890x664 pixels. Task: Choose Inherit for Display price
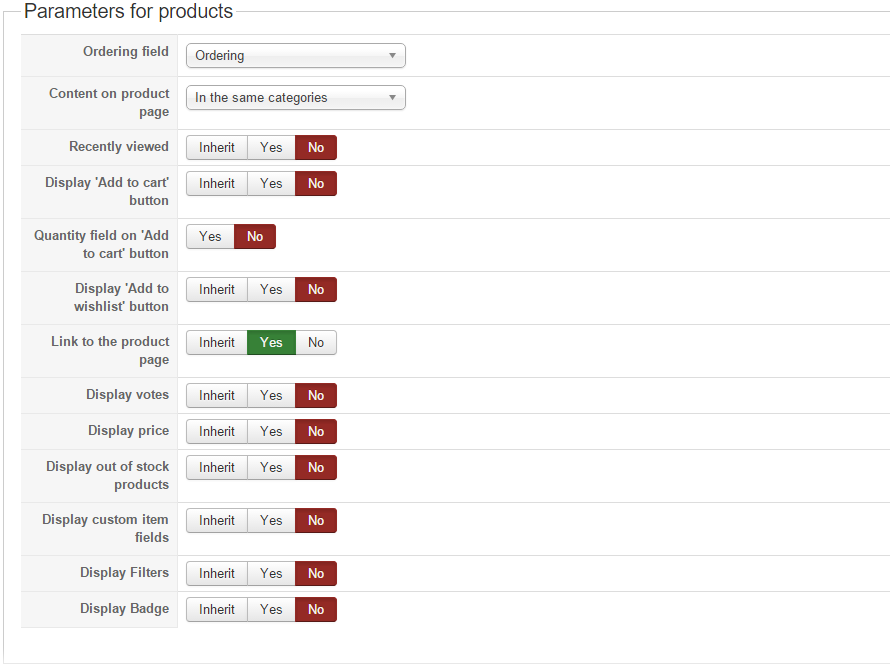coord(217,432)
